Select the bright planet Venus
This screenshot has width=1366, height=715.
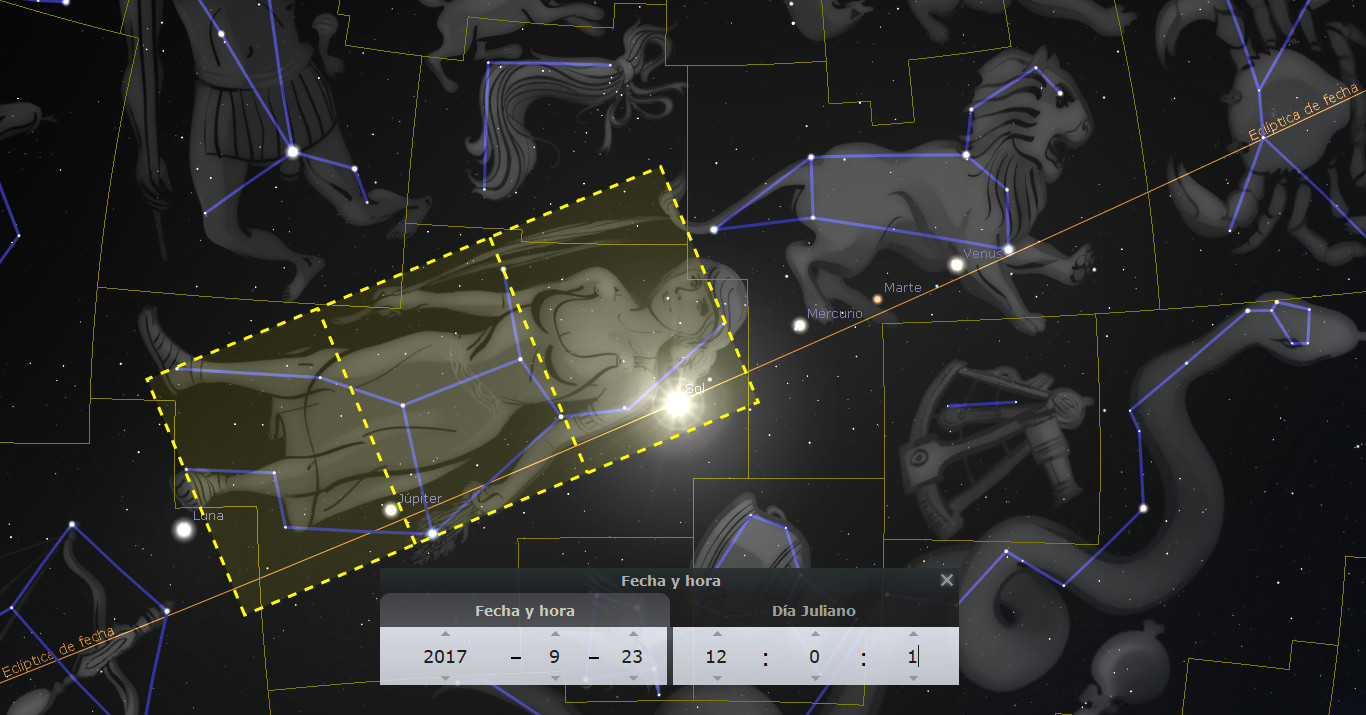point(957,265)
